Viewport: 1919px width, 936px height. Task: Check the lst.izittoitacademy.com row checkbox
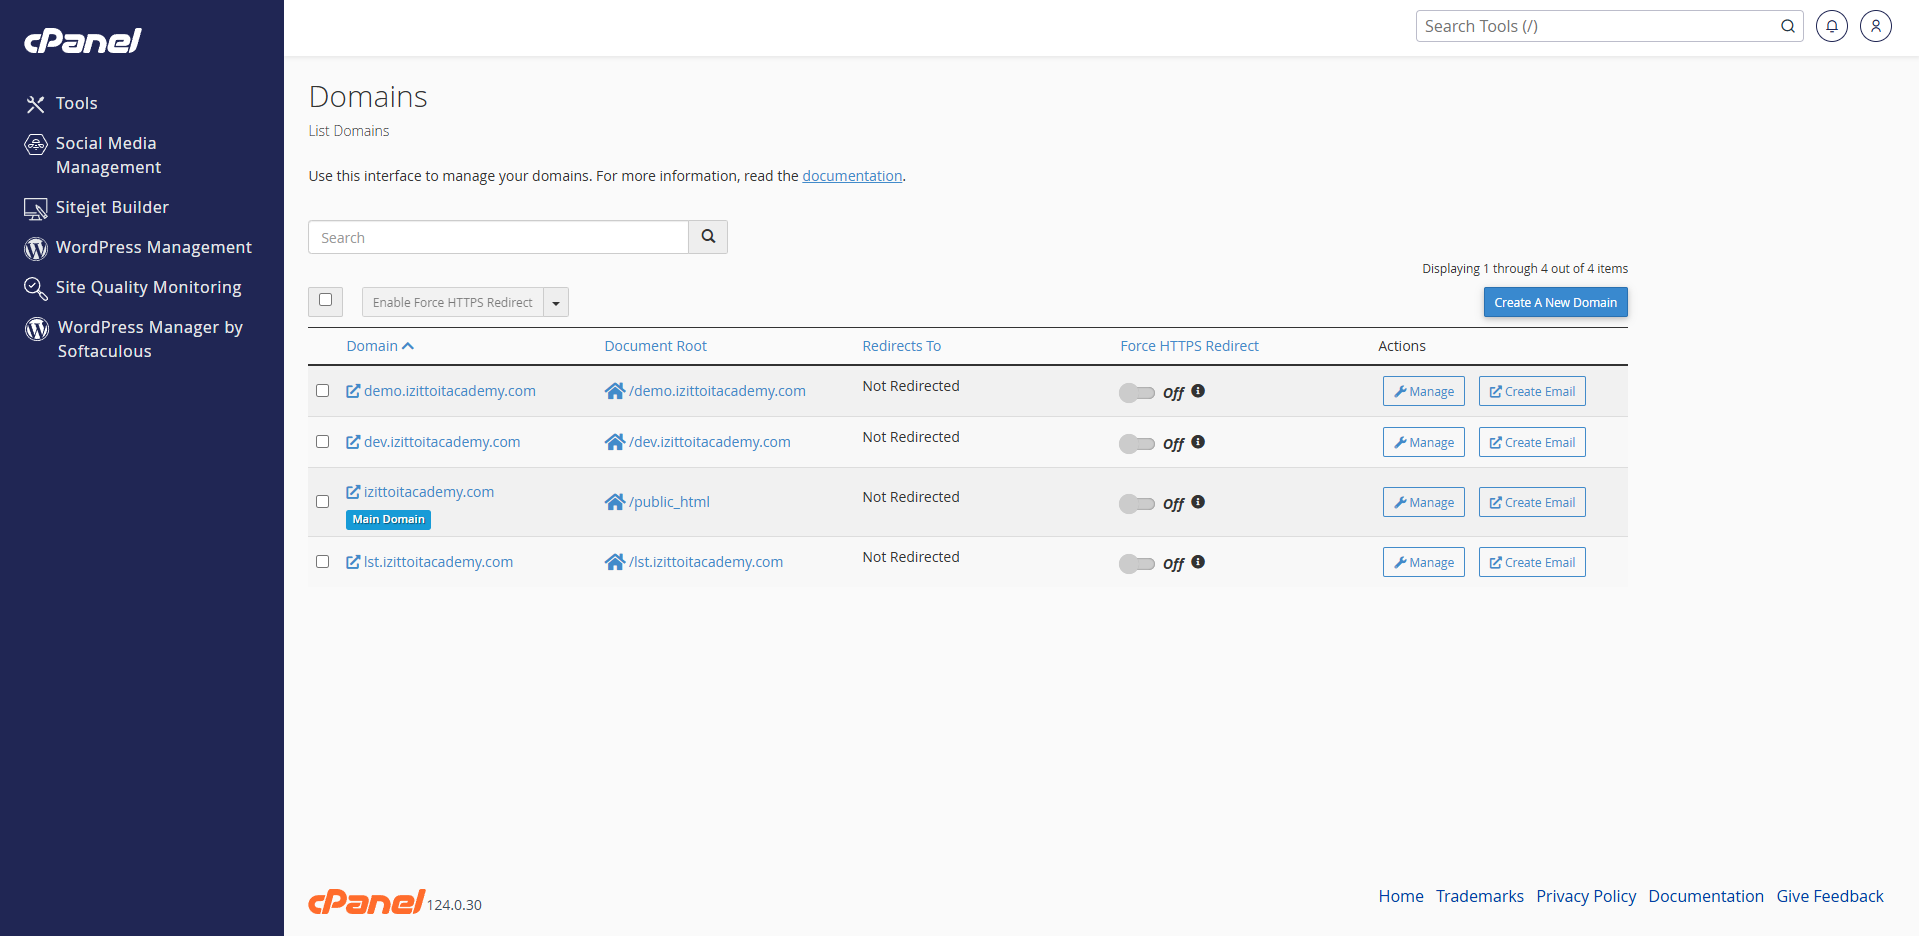click(x=322, y=562)
